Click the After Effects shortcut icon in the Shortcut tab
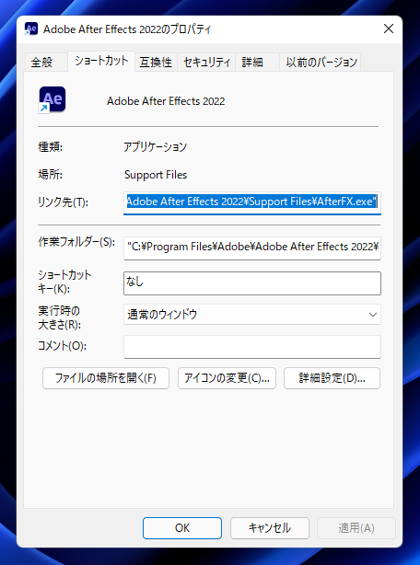The image size is (420, 565). tap(52, 100)
